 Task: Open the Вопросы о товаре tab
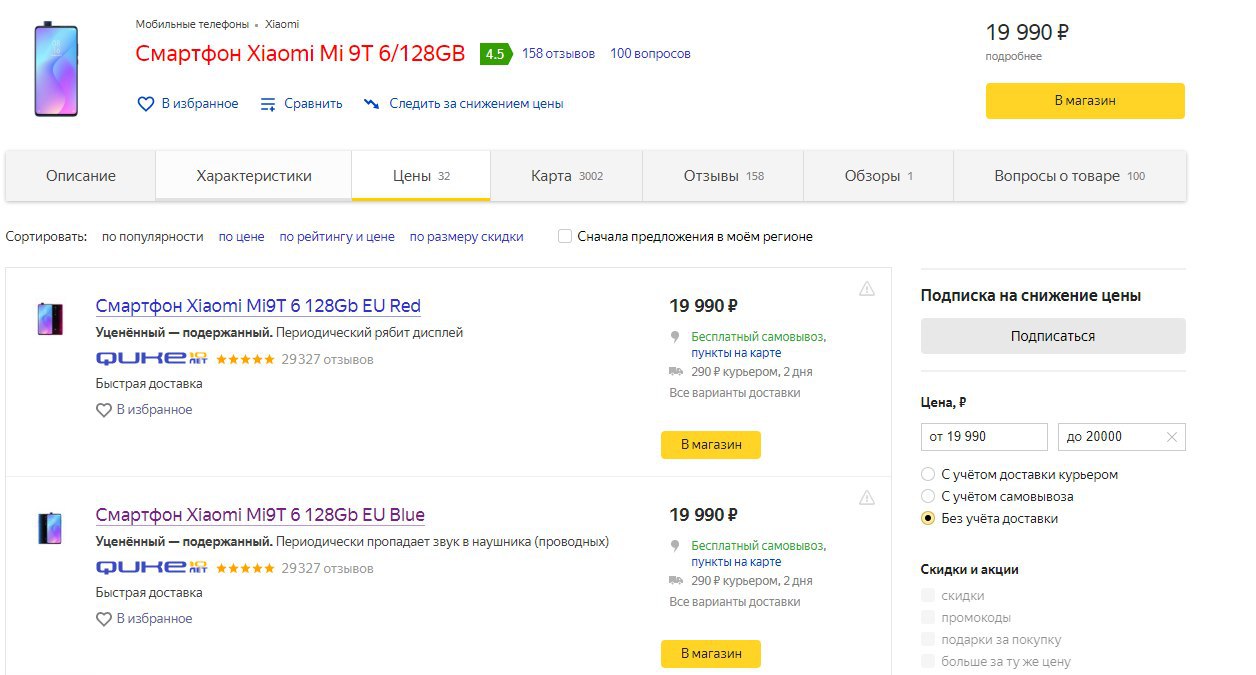click(x=1070, y=176)
